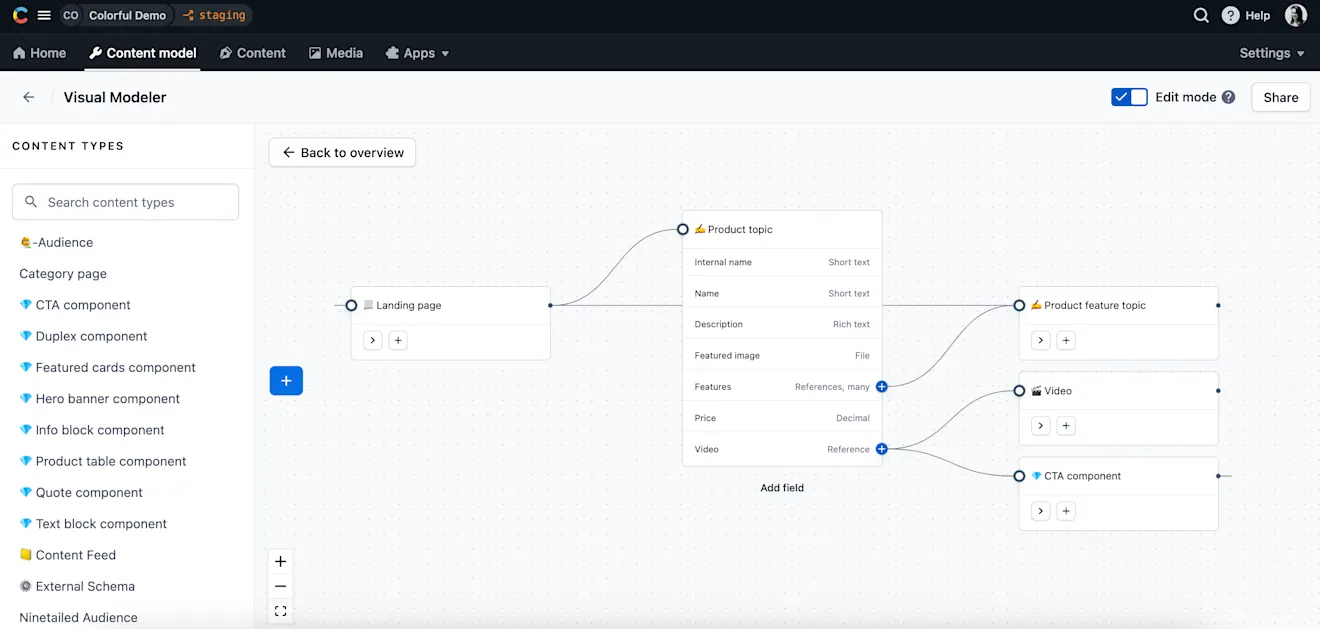
Task: Go to the Home tab
Action: pyautogui.click(x=40, y=53)
